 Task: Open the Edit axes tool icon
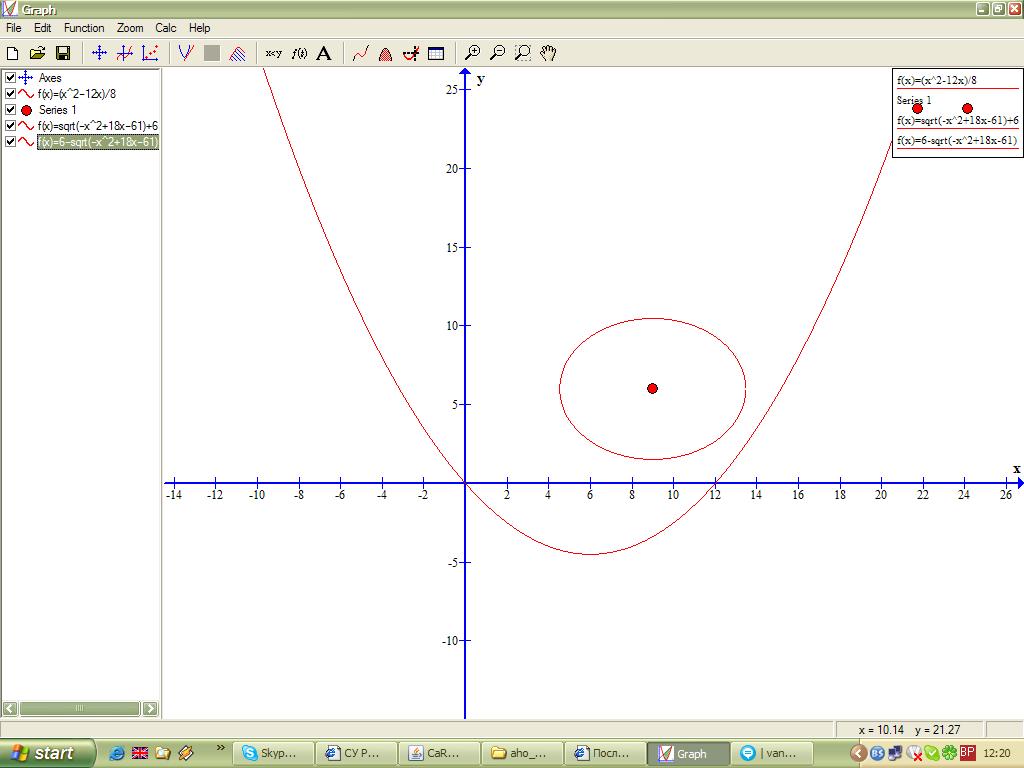(x=99, y=53)
